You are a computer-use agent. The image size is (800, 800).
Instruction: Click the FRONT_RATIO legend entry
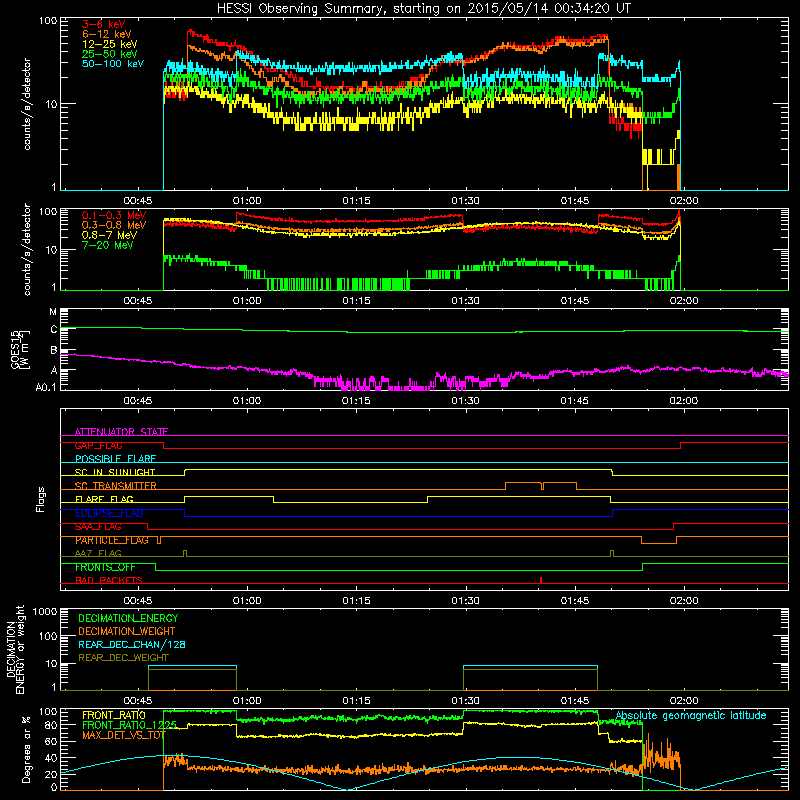click(113, 715)
